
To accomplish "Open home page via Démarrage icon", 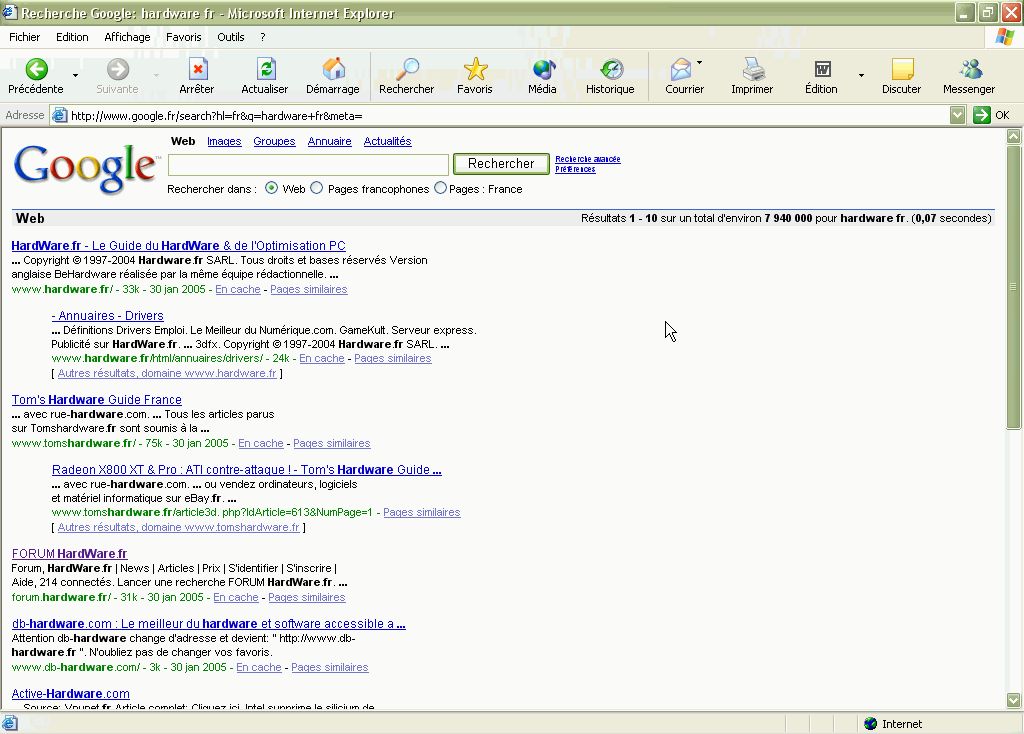I will click(x=333, y=69).
